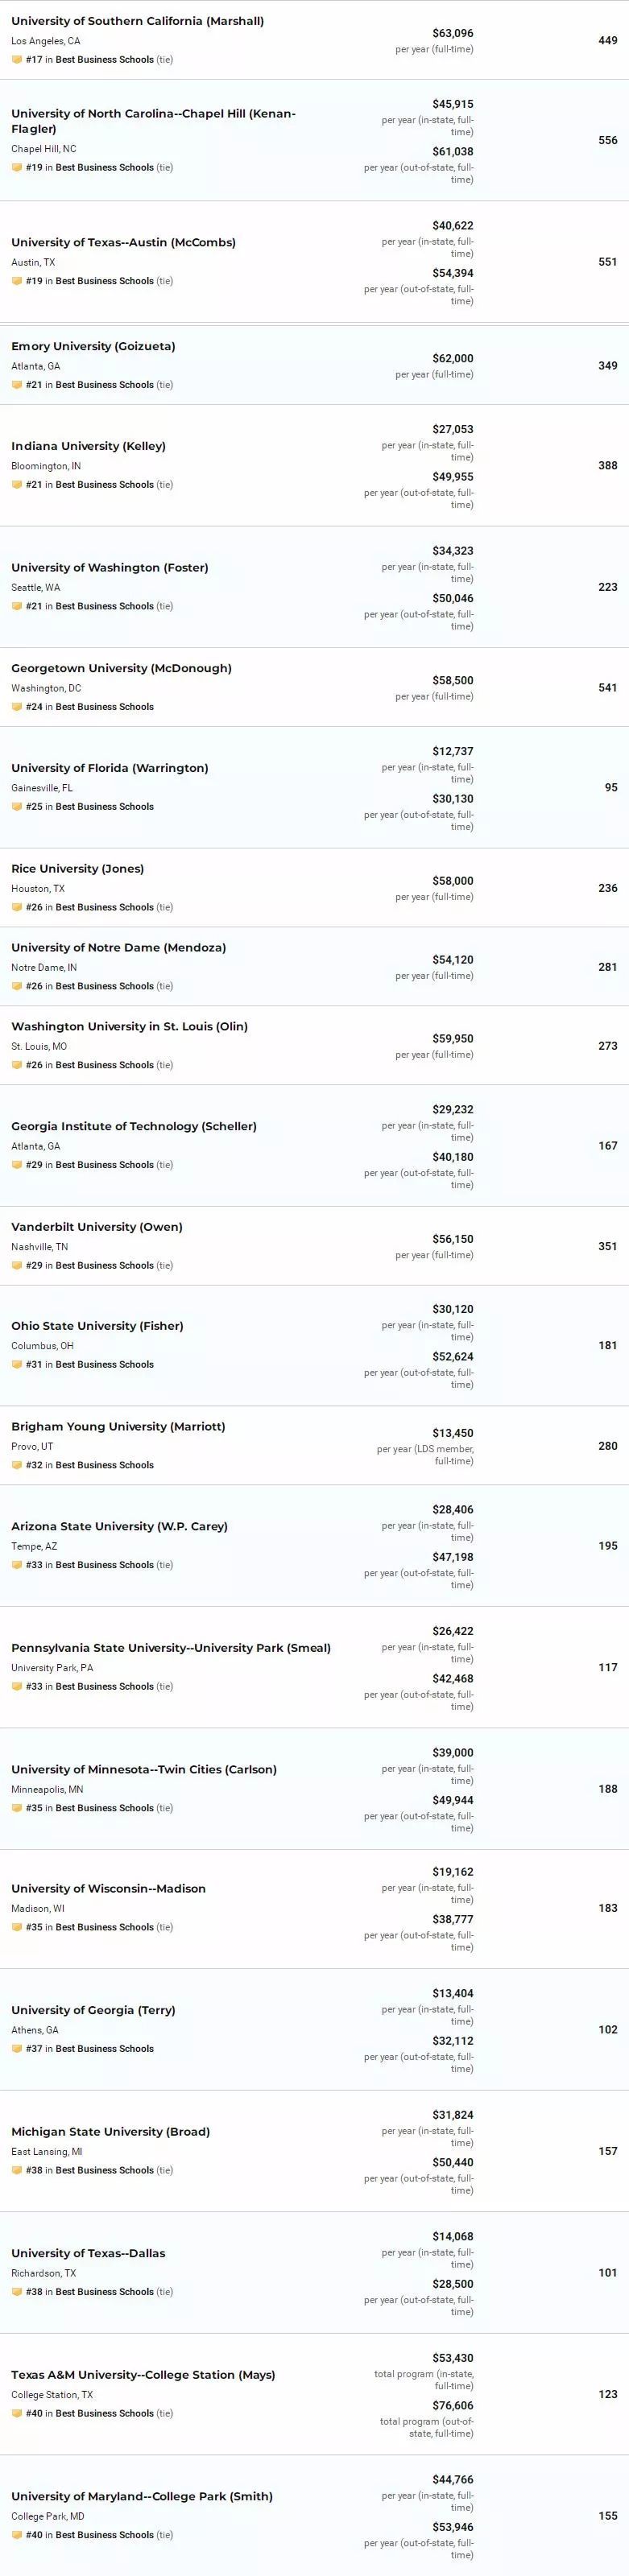The image size is (629, 2576).
Task: Click the ranking badge under University of Georgia (Terry)
Action: [x=16, y=2049]
